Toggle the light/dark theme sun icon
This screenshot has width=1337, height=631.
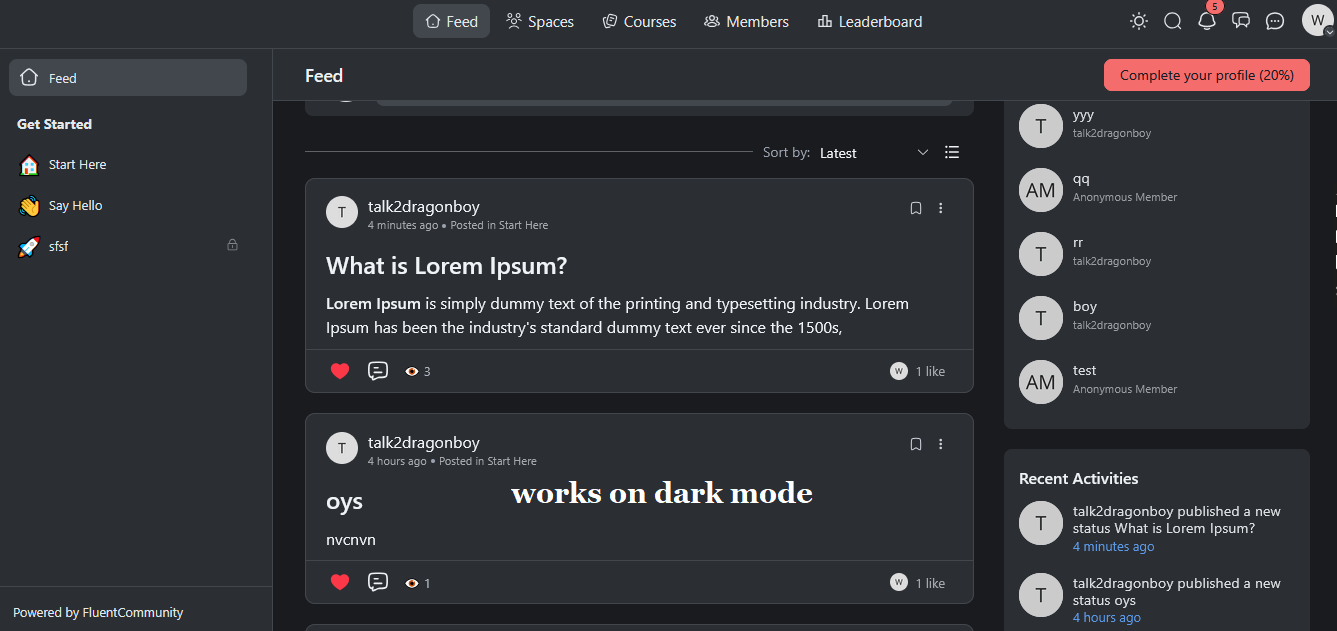1139,21
